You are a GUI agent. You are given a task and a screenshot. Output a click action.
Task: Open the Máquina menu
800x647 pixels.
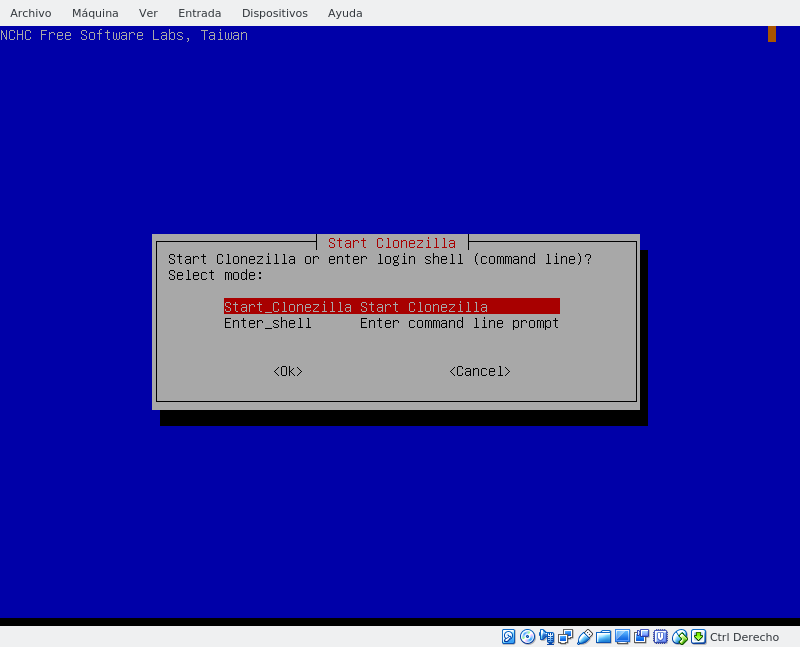click(95, 13)
